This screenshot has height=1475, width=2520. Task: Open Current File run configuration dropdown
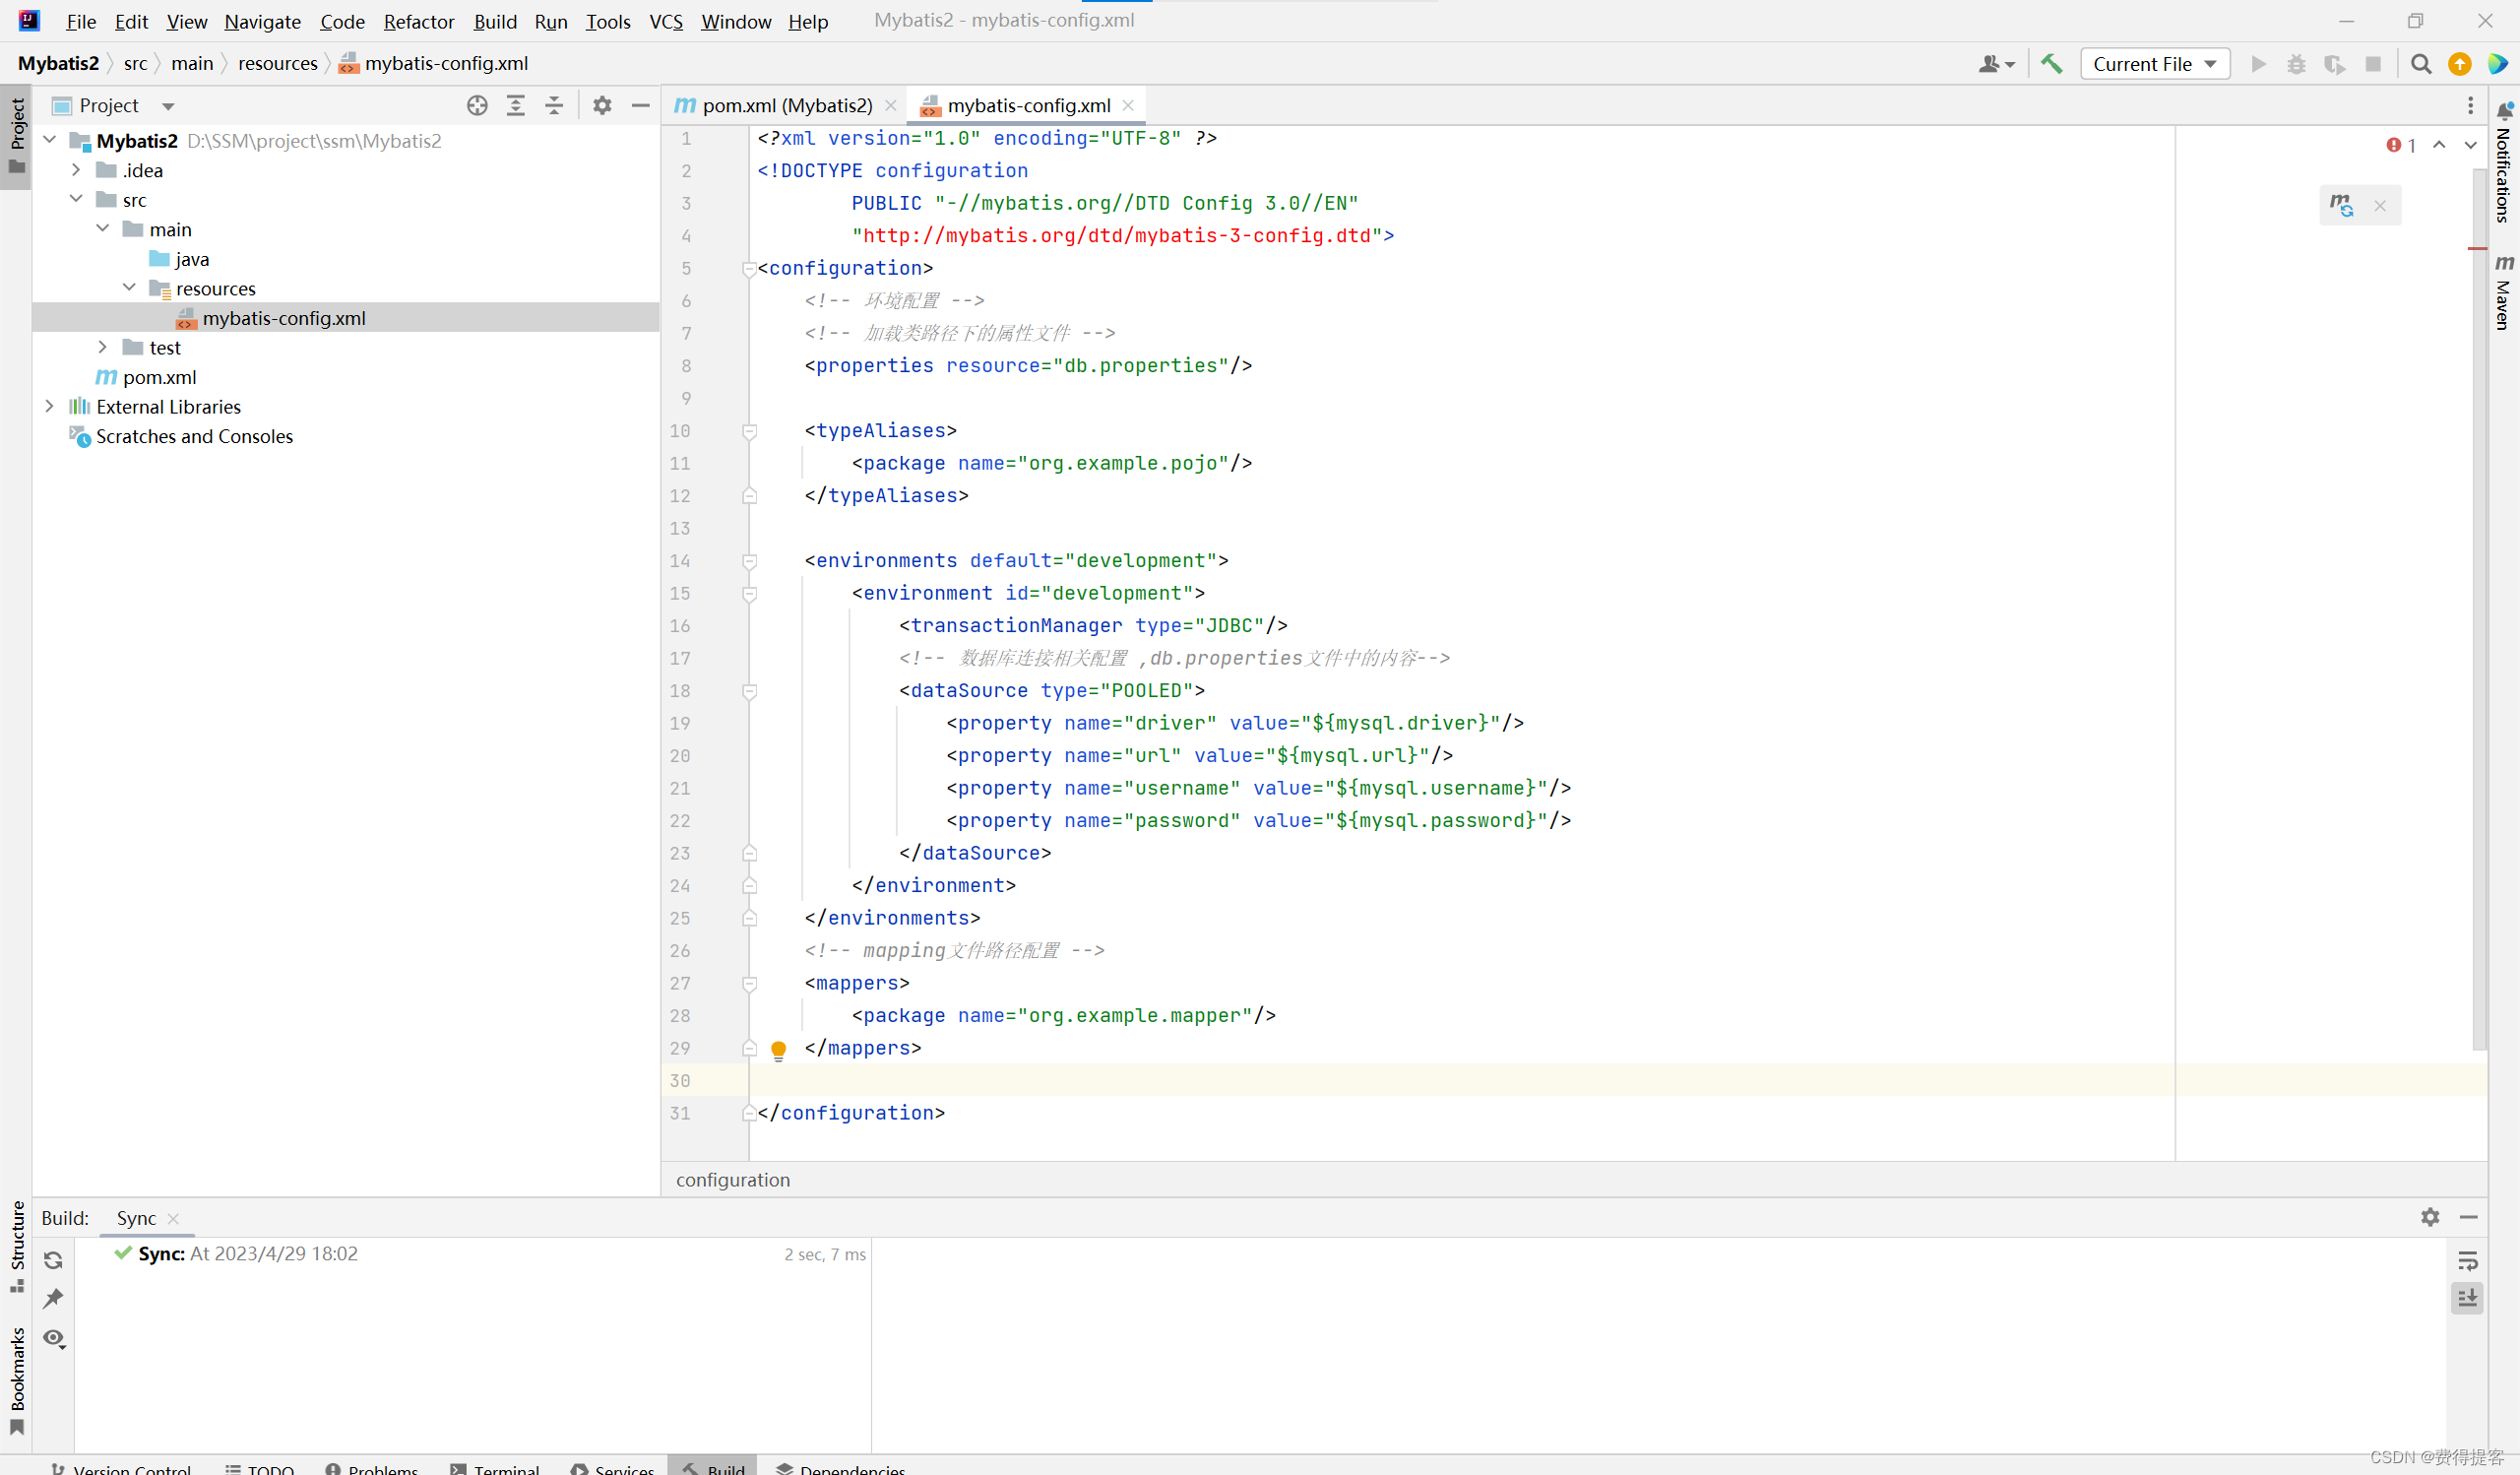tap(2154, 64)
